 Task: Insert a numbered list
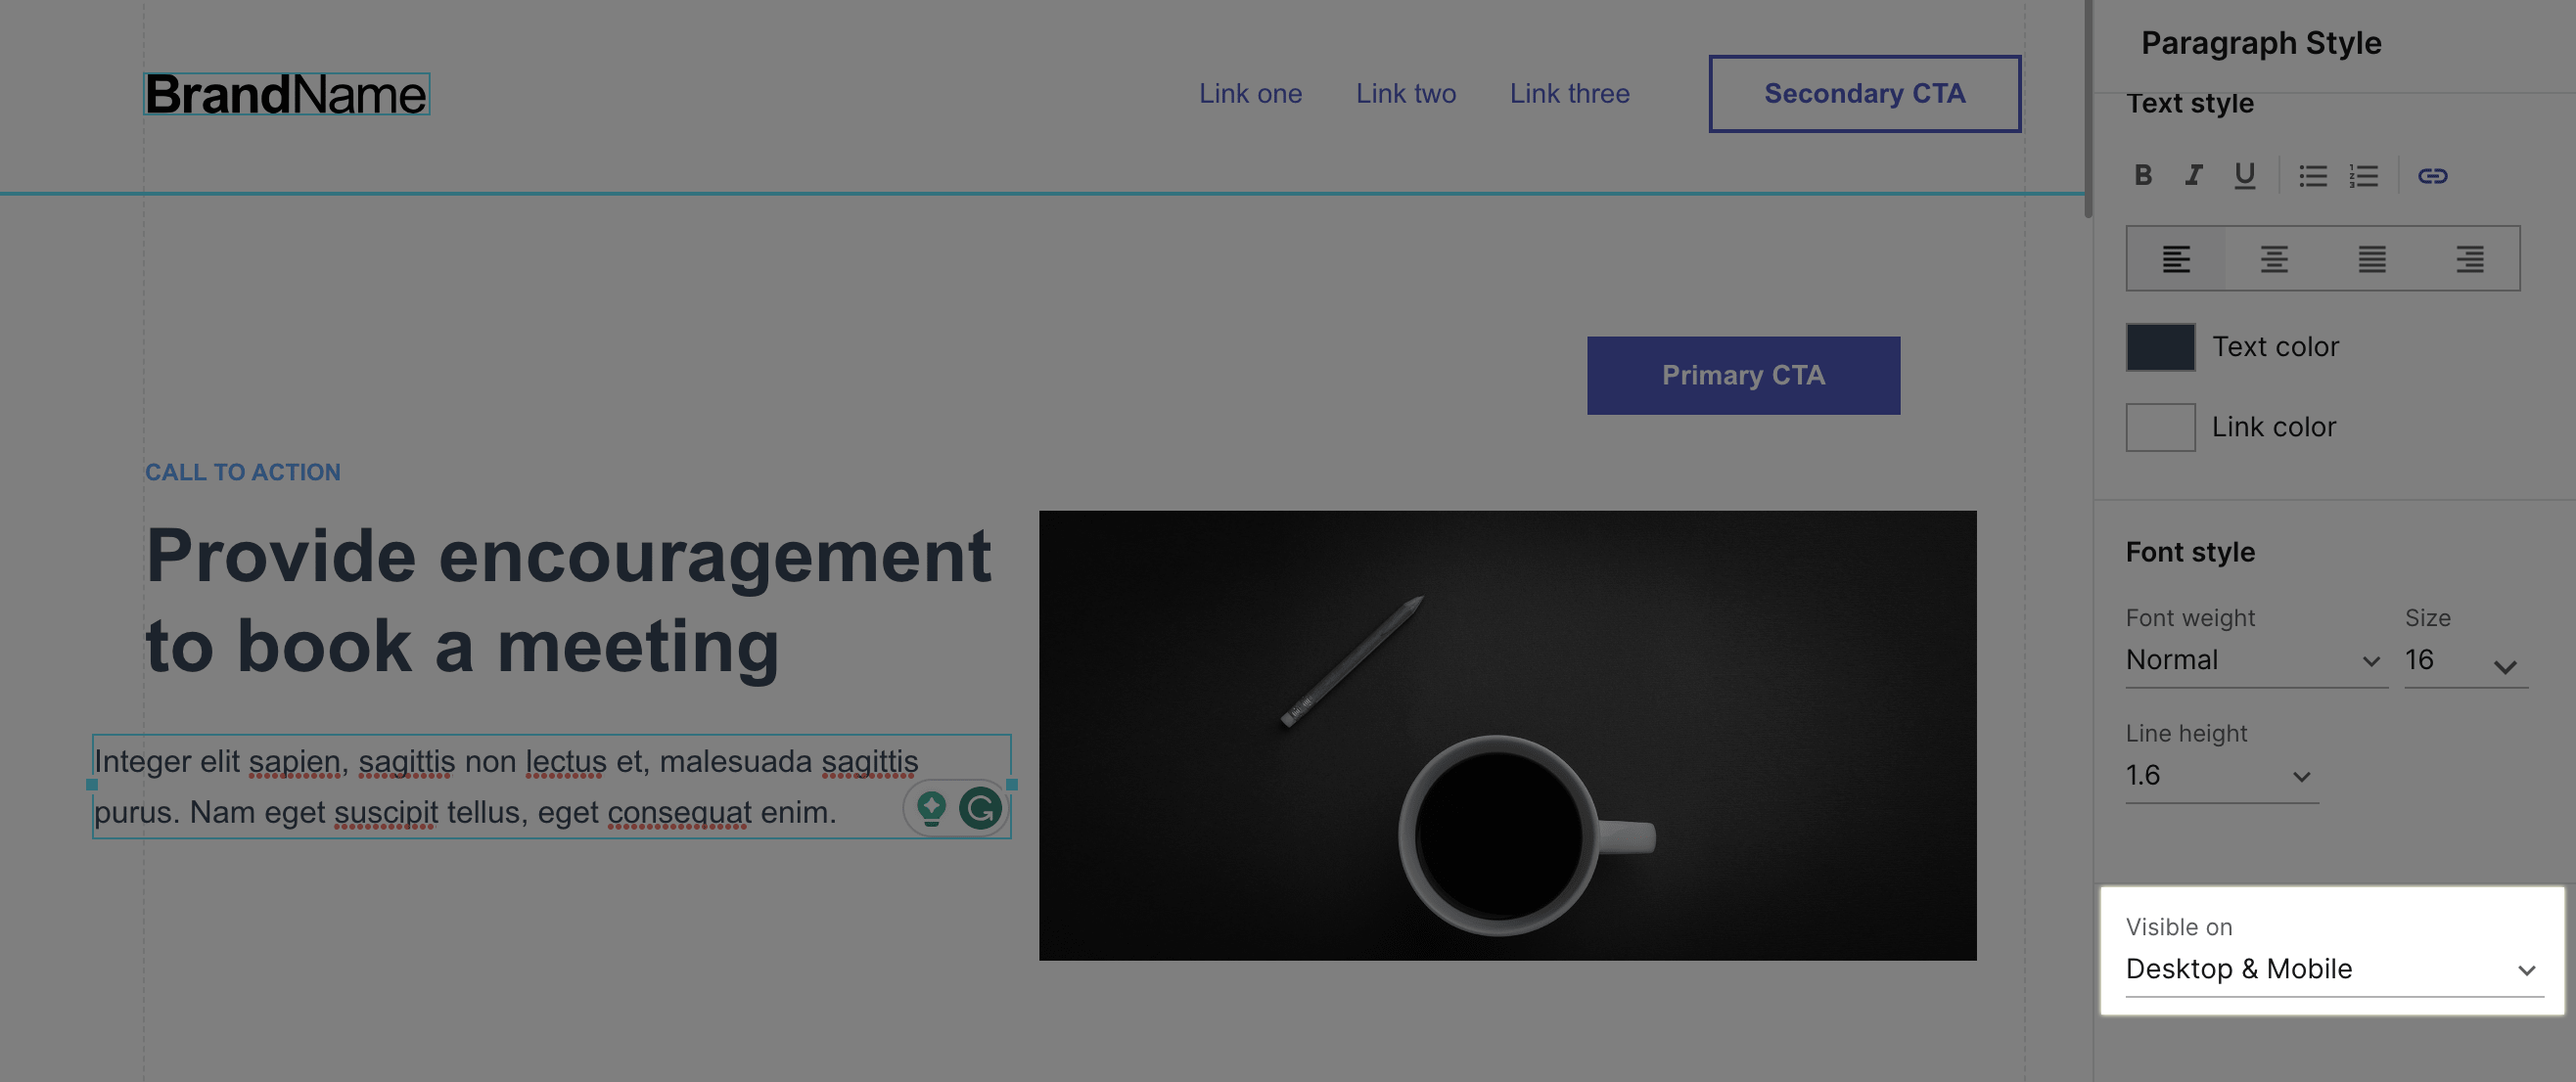[x=2363, y=176]
